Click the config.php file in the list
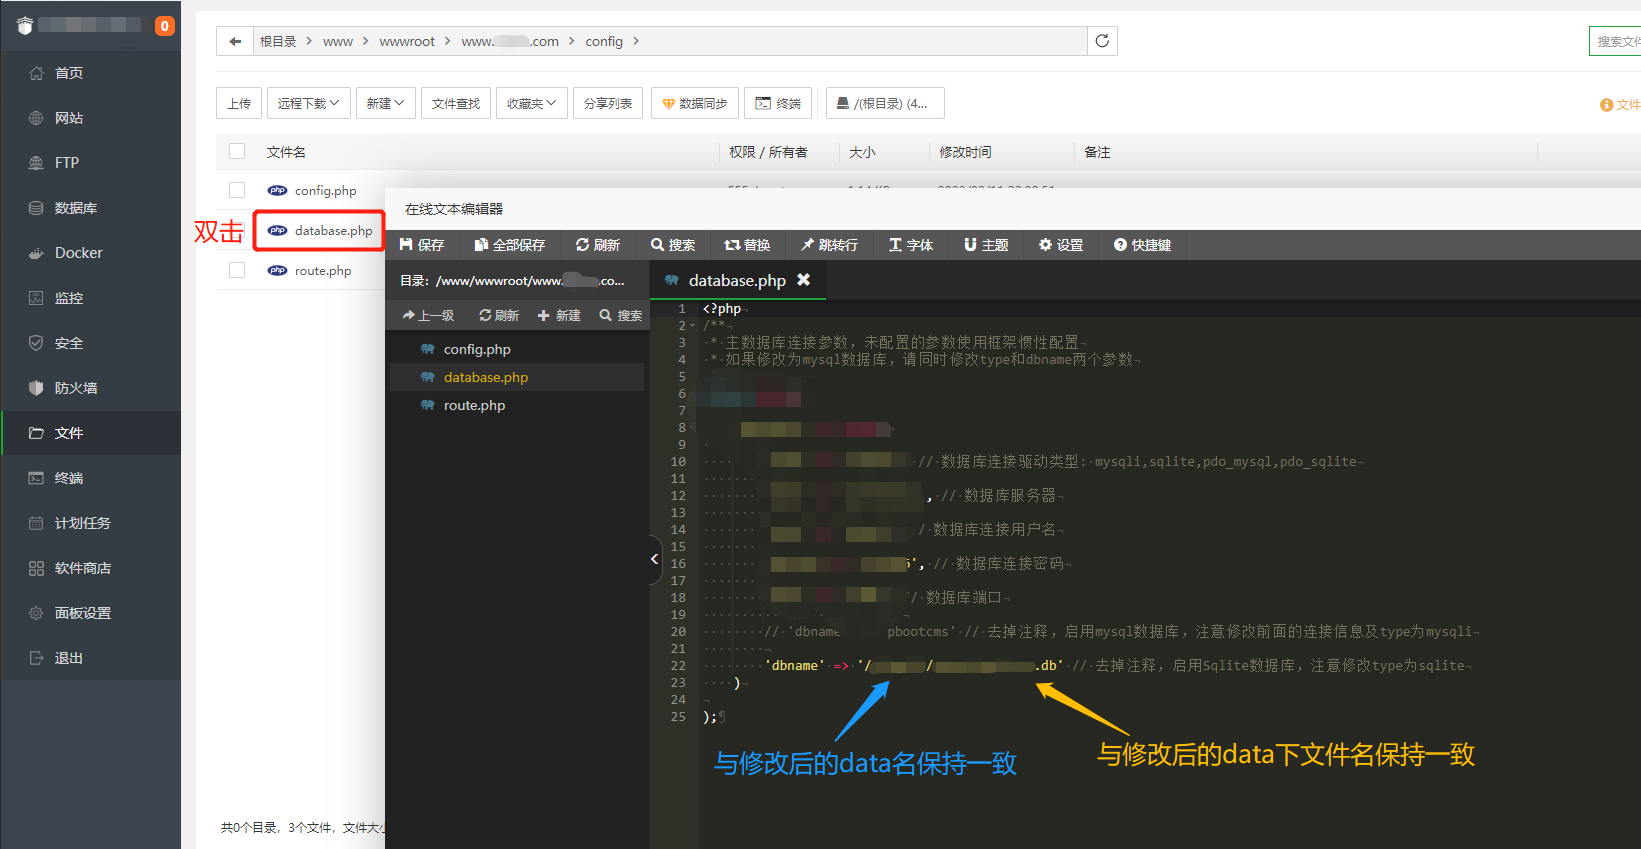Screen dimensions: 1641x849 point(325,190)
